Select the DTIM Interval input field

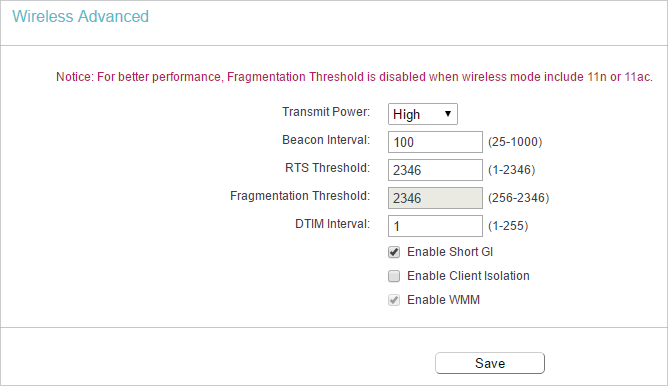(435, 226)
